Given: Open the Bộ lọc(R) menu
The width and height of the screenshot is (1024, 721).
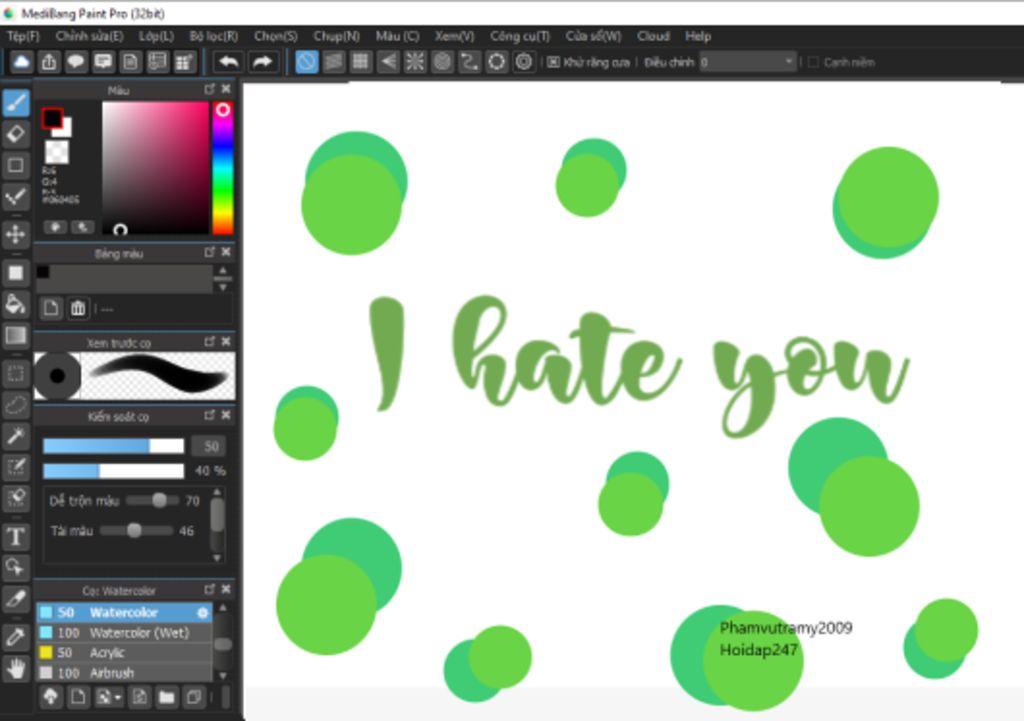Looking at the screenshot, I should pyautogui.click(x=213, y=36).
